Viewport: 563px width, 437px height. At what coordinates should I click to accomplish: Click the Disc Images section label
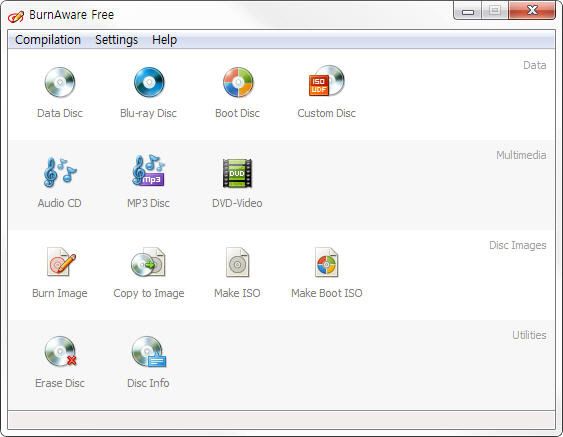pos(517,245)
